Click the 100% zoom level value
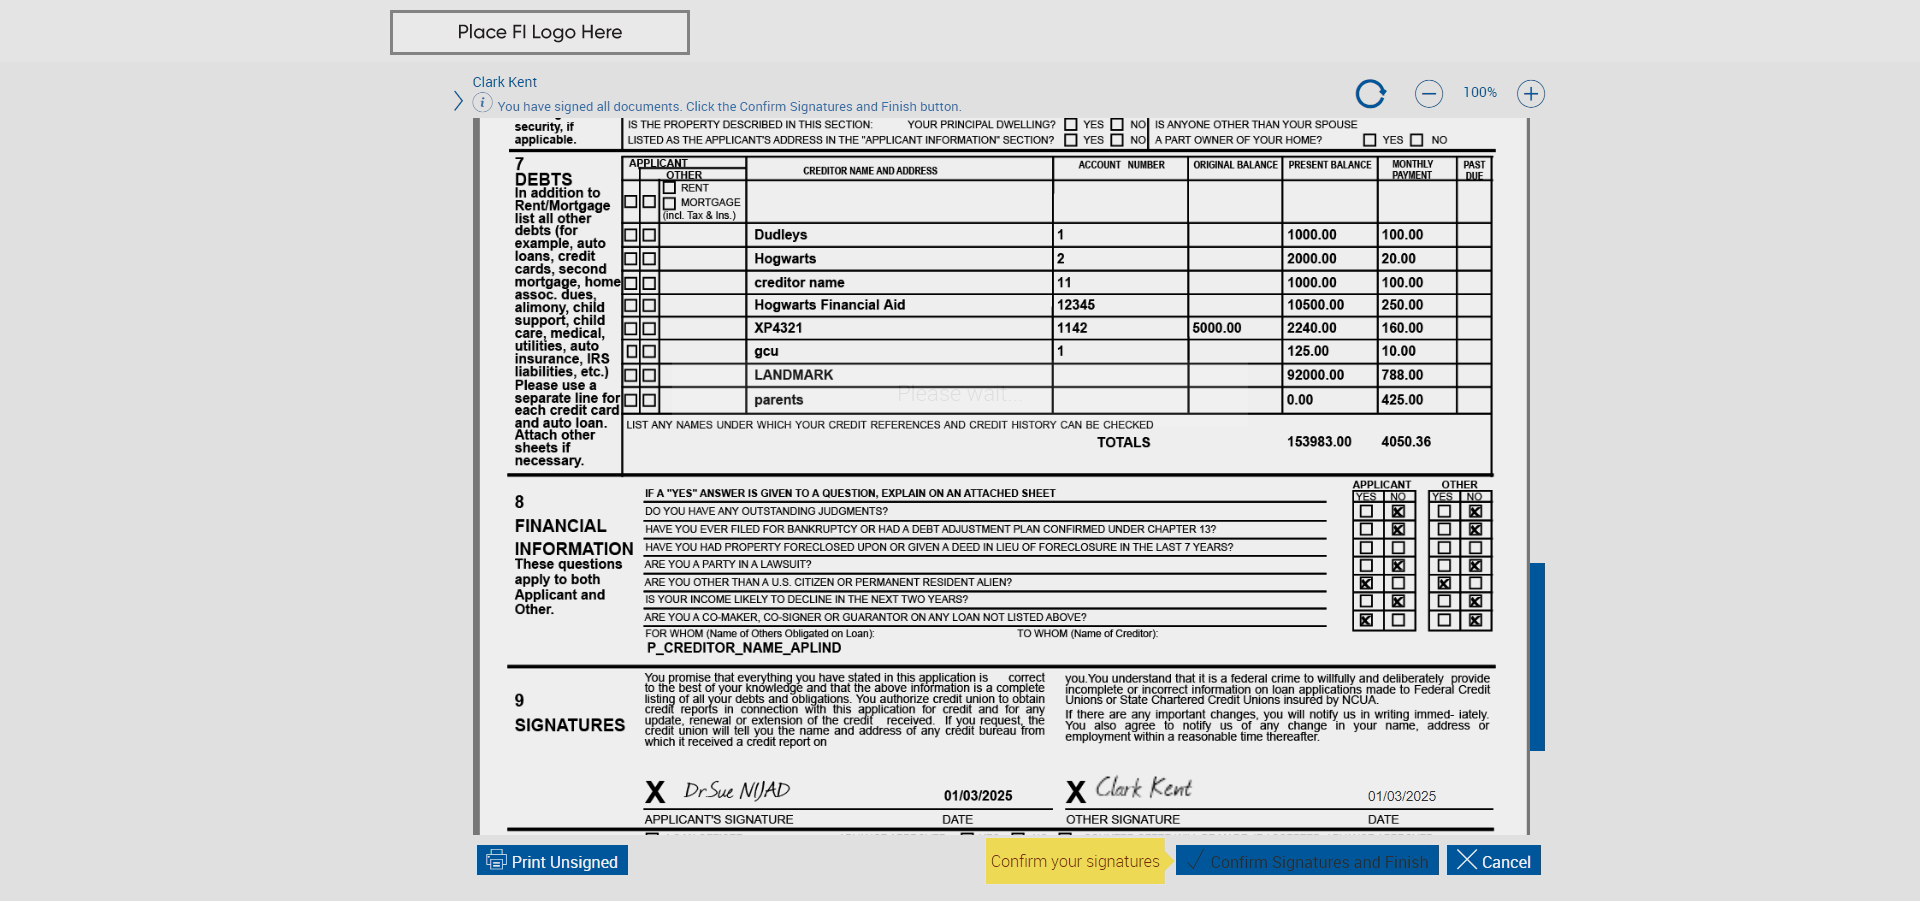1920x901 pixels. tap(1480, 93)
